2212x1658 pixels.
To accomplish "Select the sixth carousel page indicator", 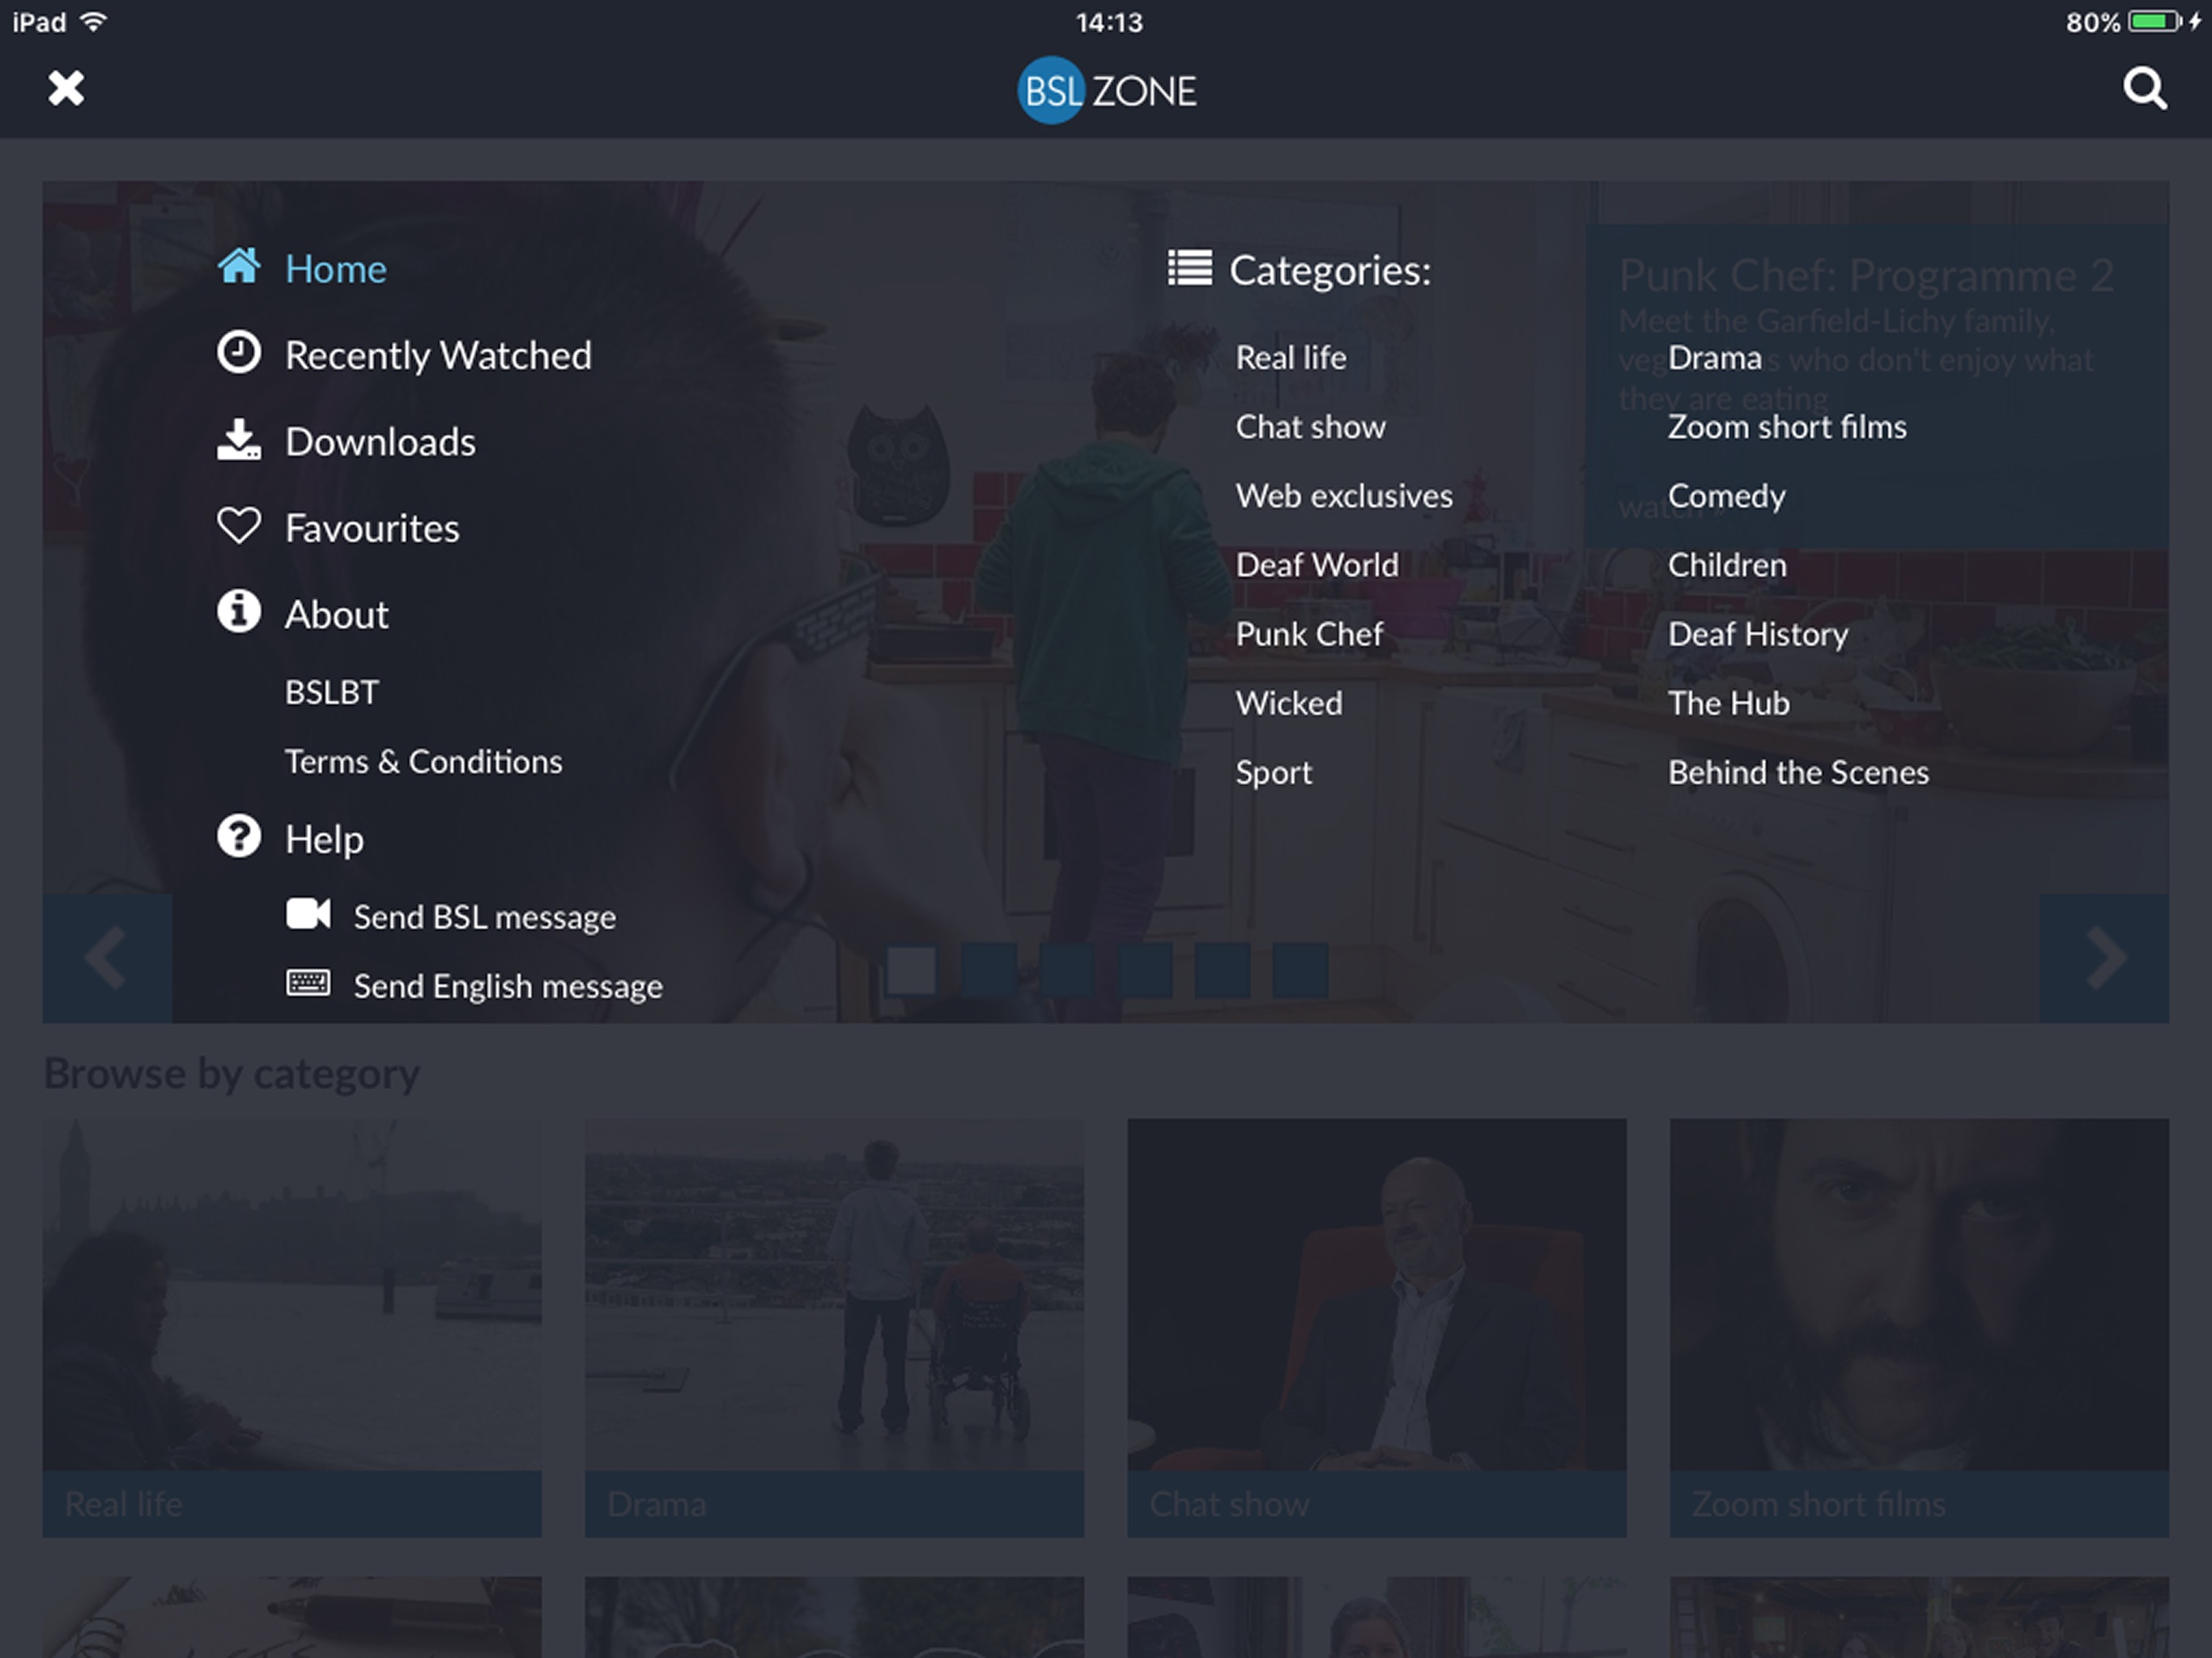I will click(x=1300, y=970).
